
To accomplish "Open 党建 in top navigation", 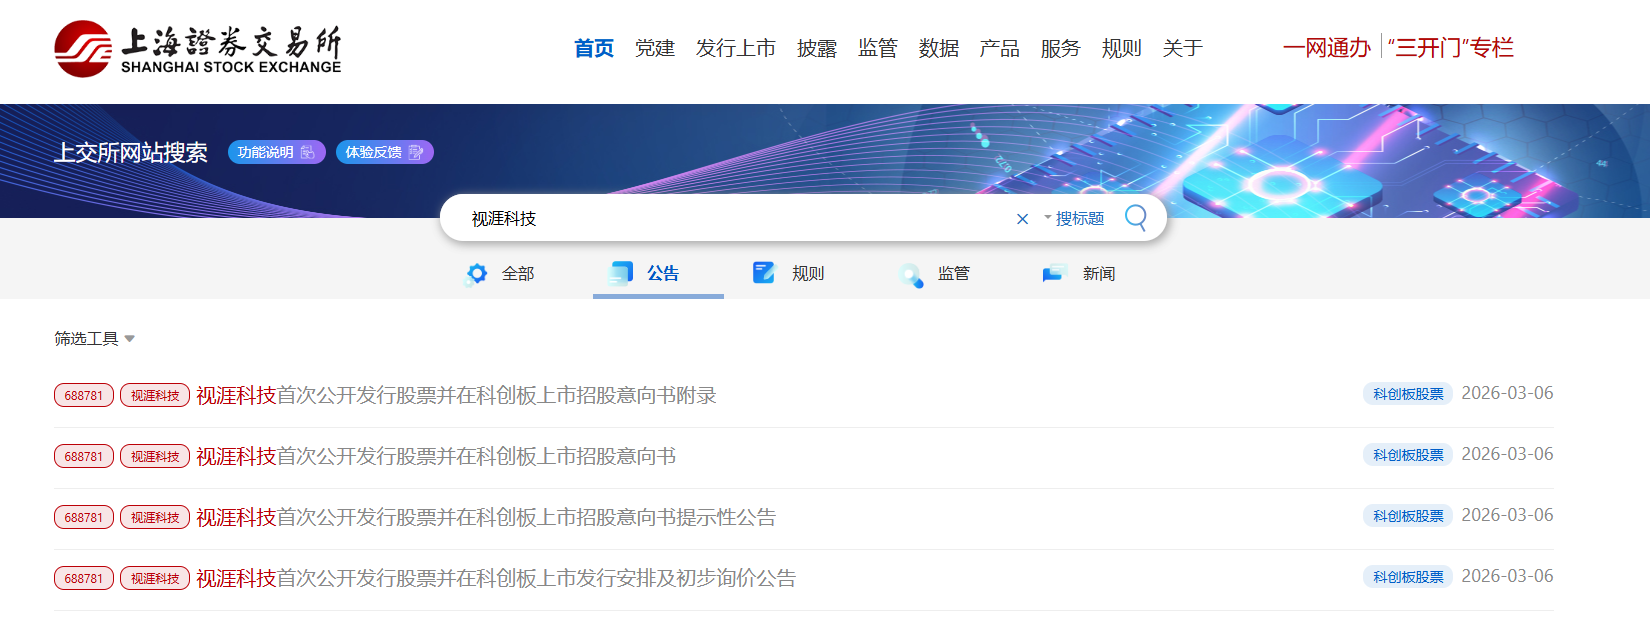I will 655,48.
